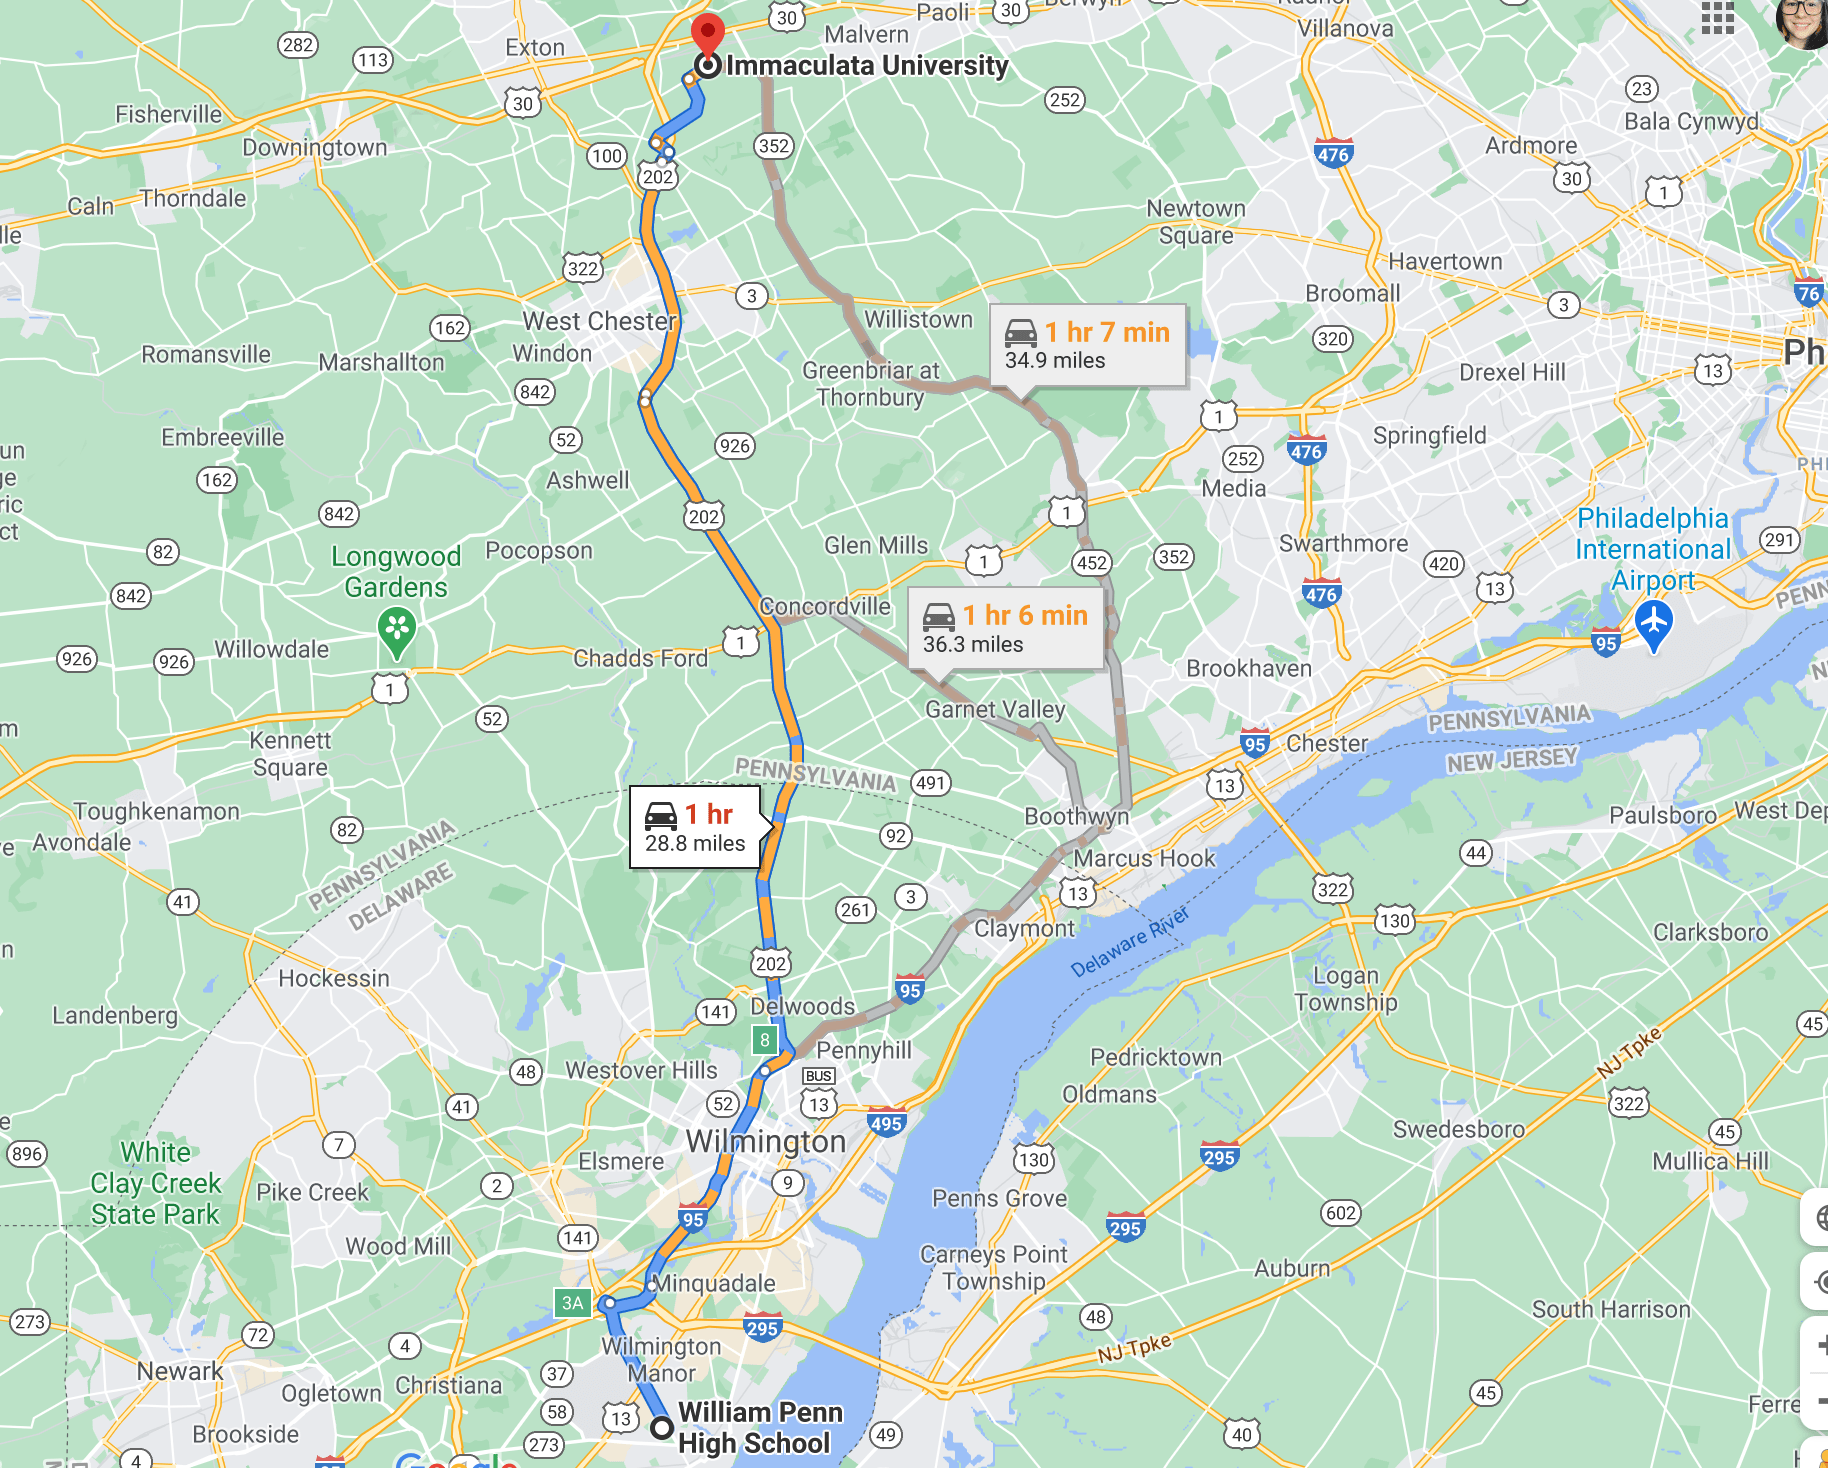Click the BUS station icon near Pennyhill

(818, 1076)
